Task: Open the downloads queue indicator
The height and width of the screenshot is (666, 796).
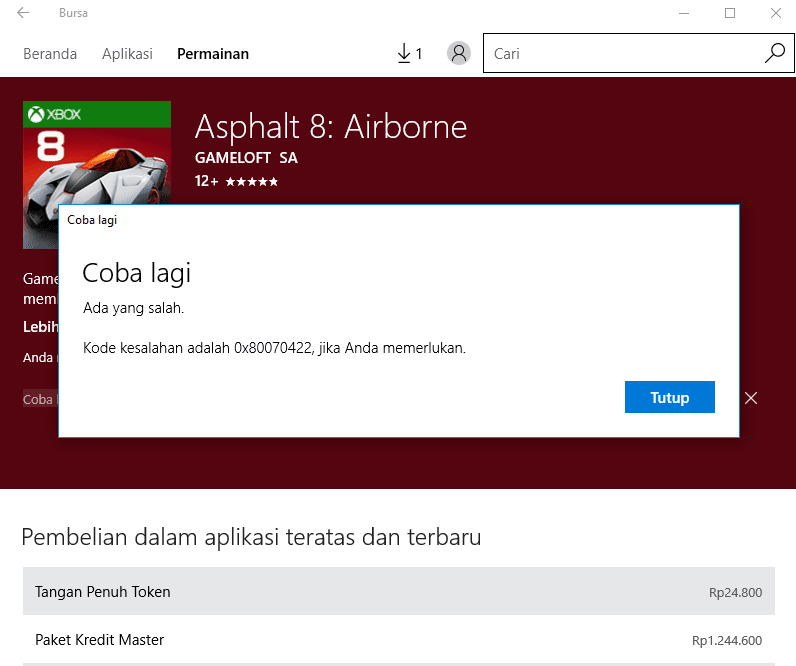Action: point(409,53)
